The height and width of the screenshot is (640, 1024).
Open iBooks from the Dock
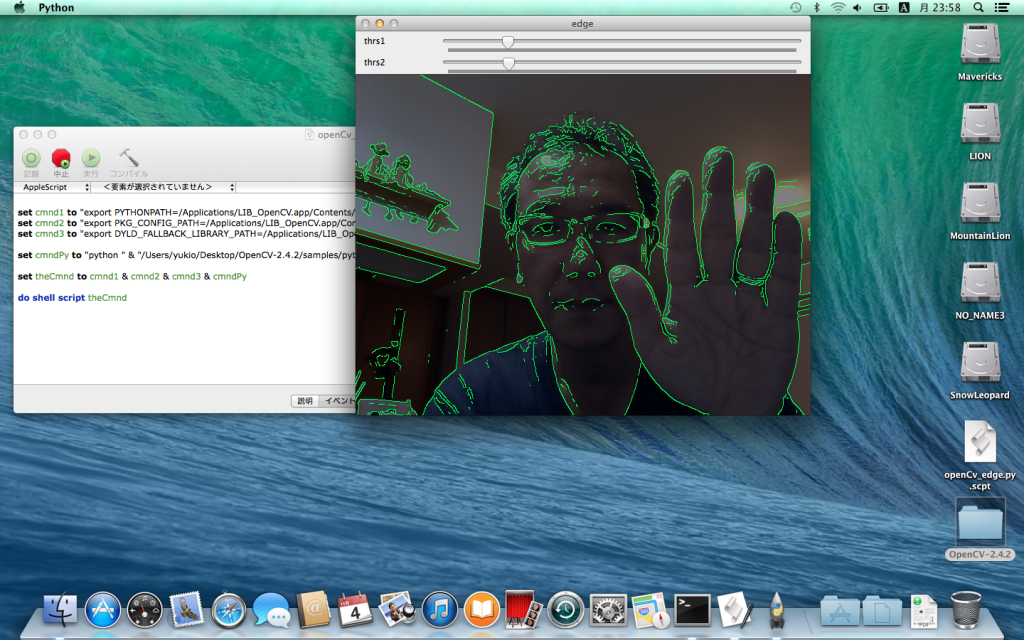481,610
